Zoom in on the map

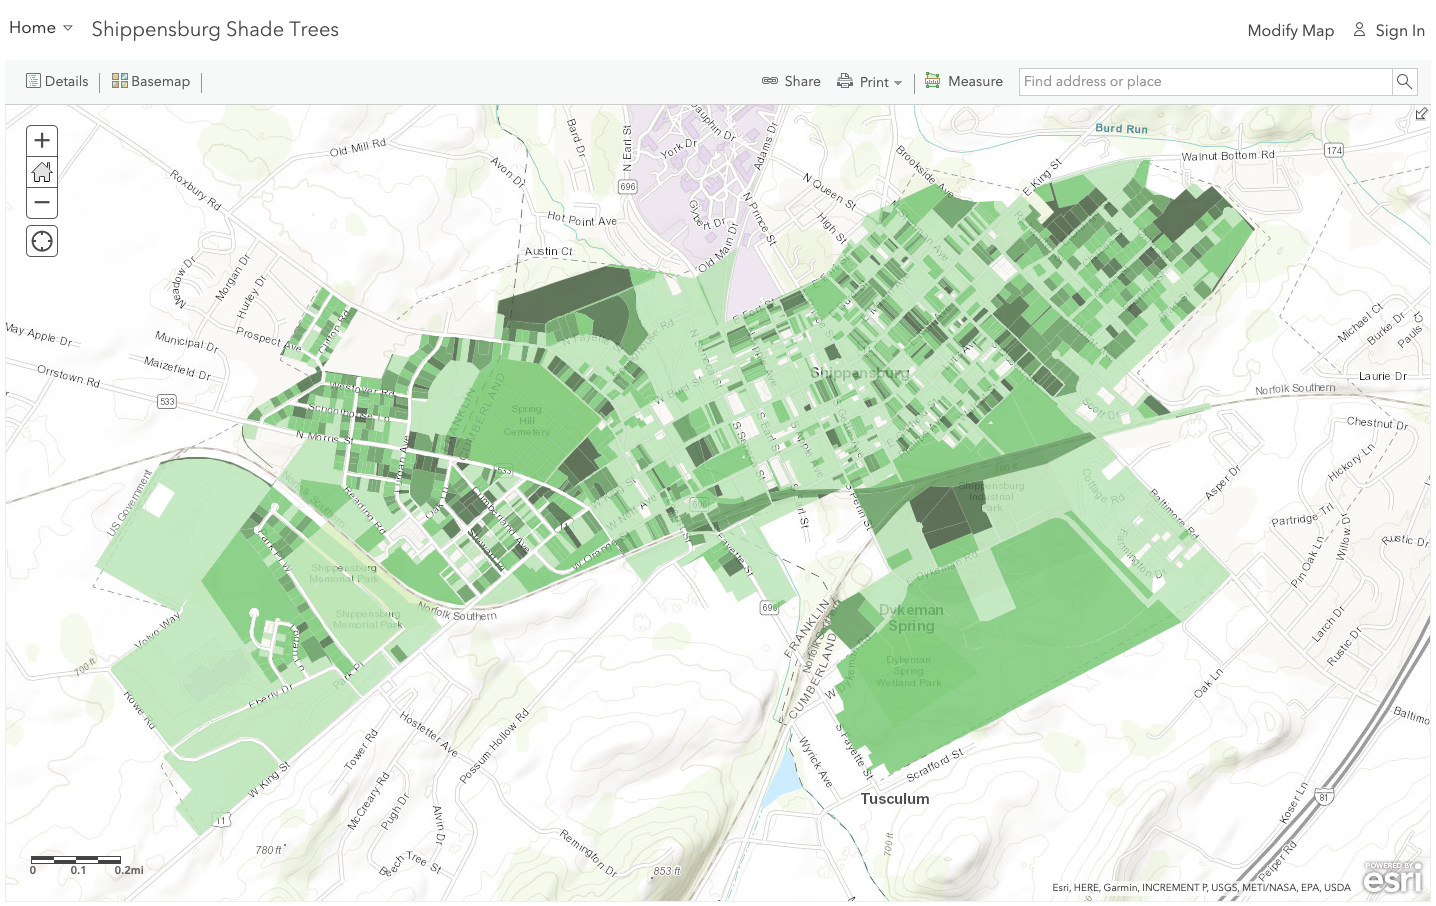pos(42,140)
